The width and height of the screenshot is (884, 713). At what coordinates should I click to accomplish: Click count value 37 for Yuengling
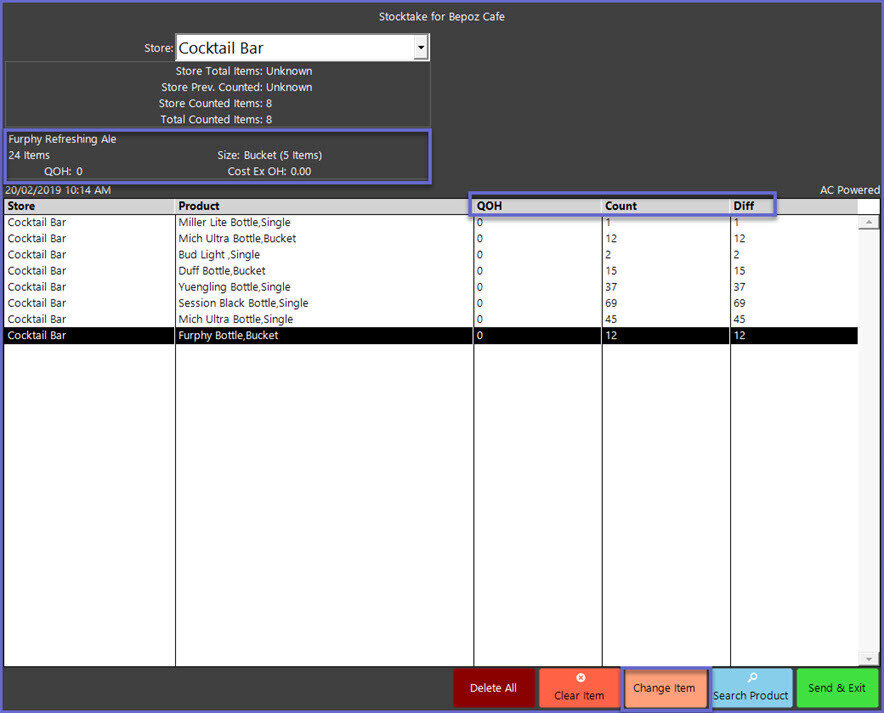click(611, 287)
